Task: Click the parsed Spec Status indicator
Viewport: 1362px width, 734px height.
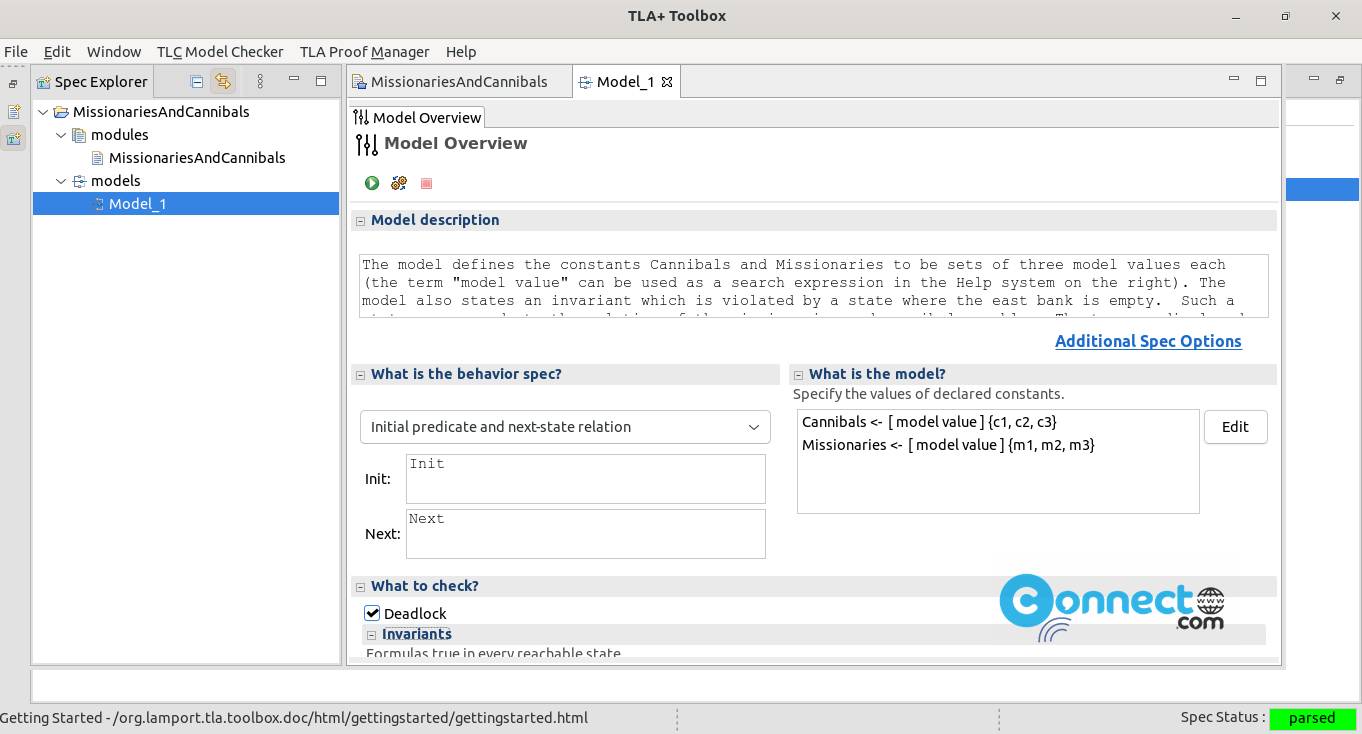Action: click(1312, 718)
